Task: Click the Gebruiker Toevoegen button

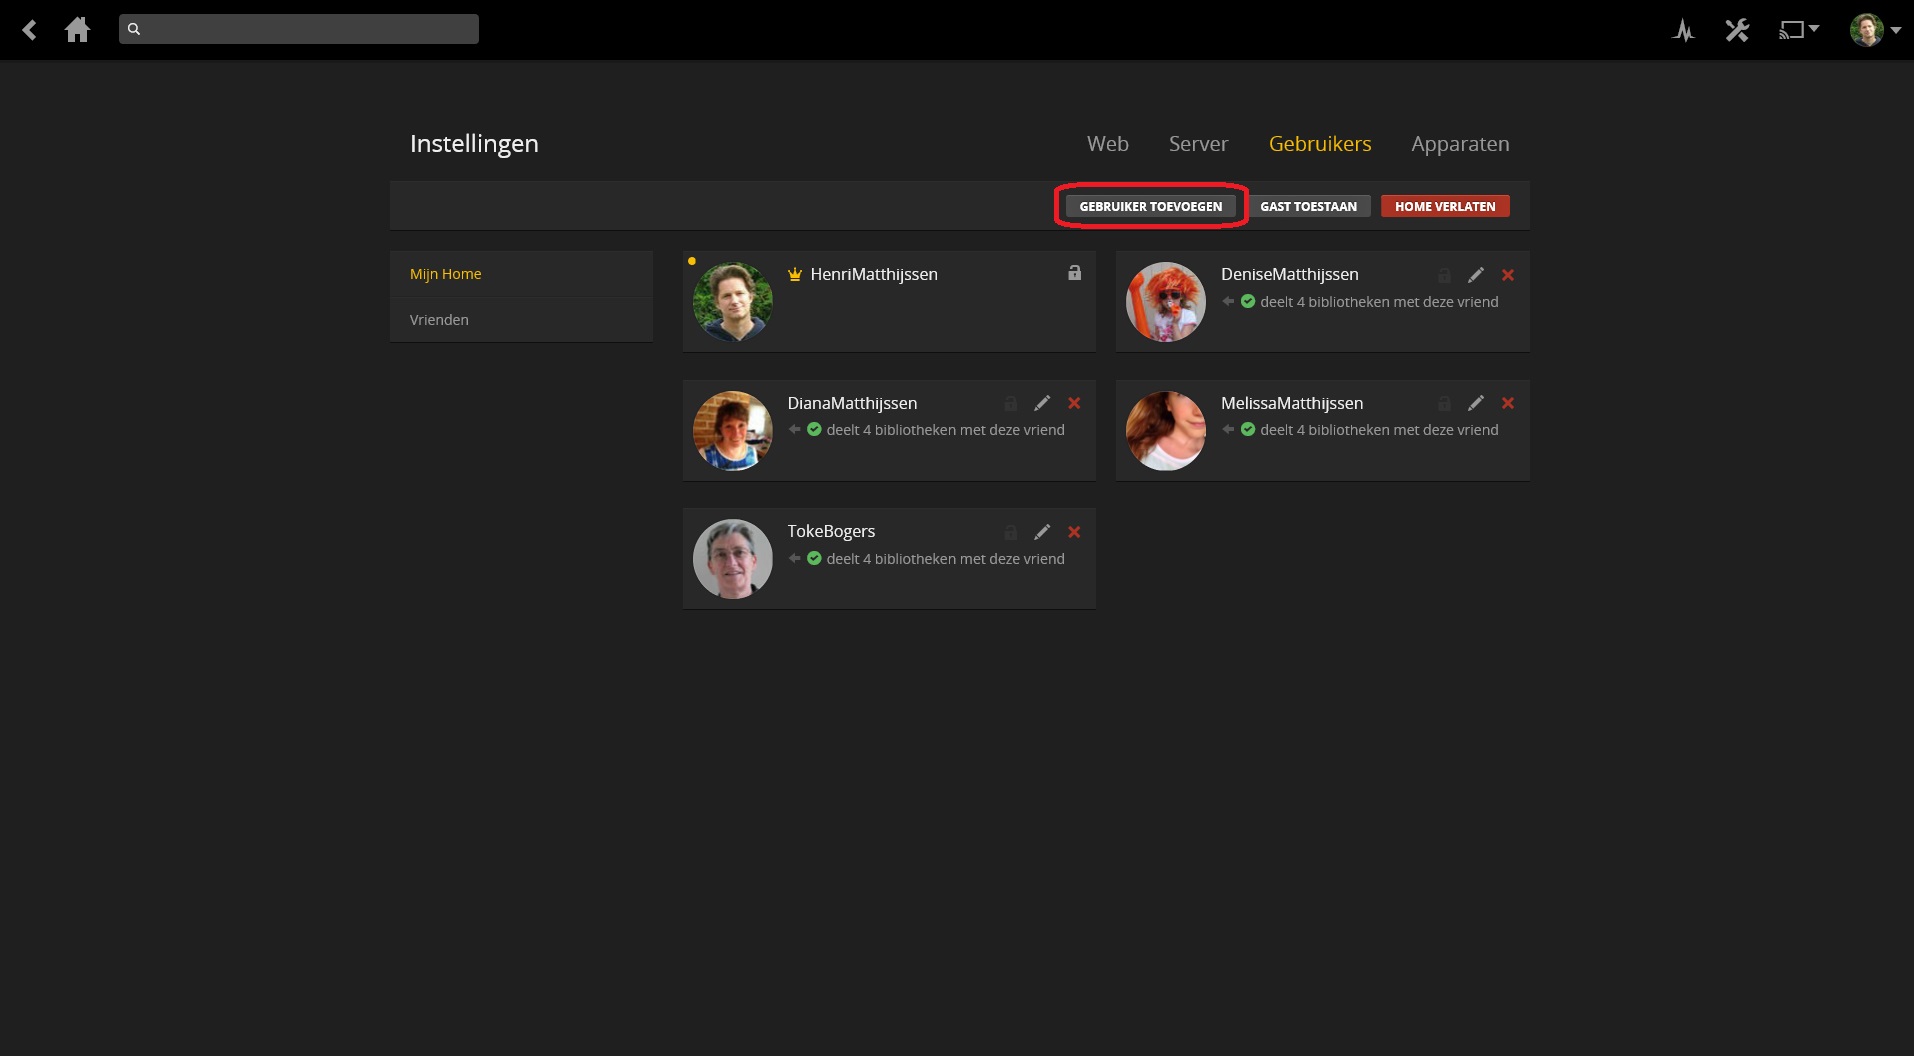Action: click(x=1150, y=206)
